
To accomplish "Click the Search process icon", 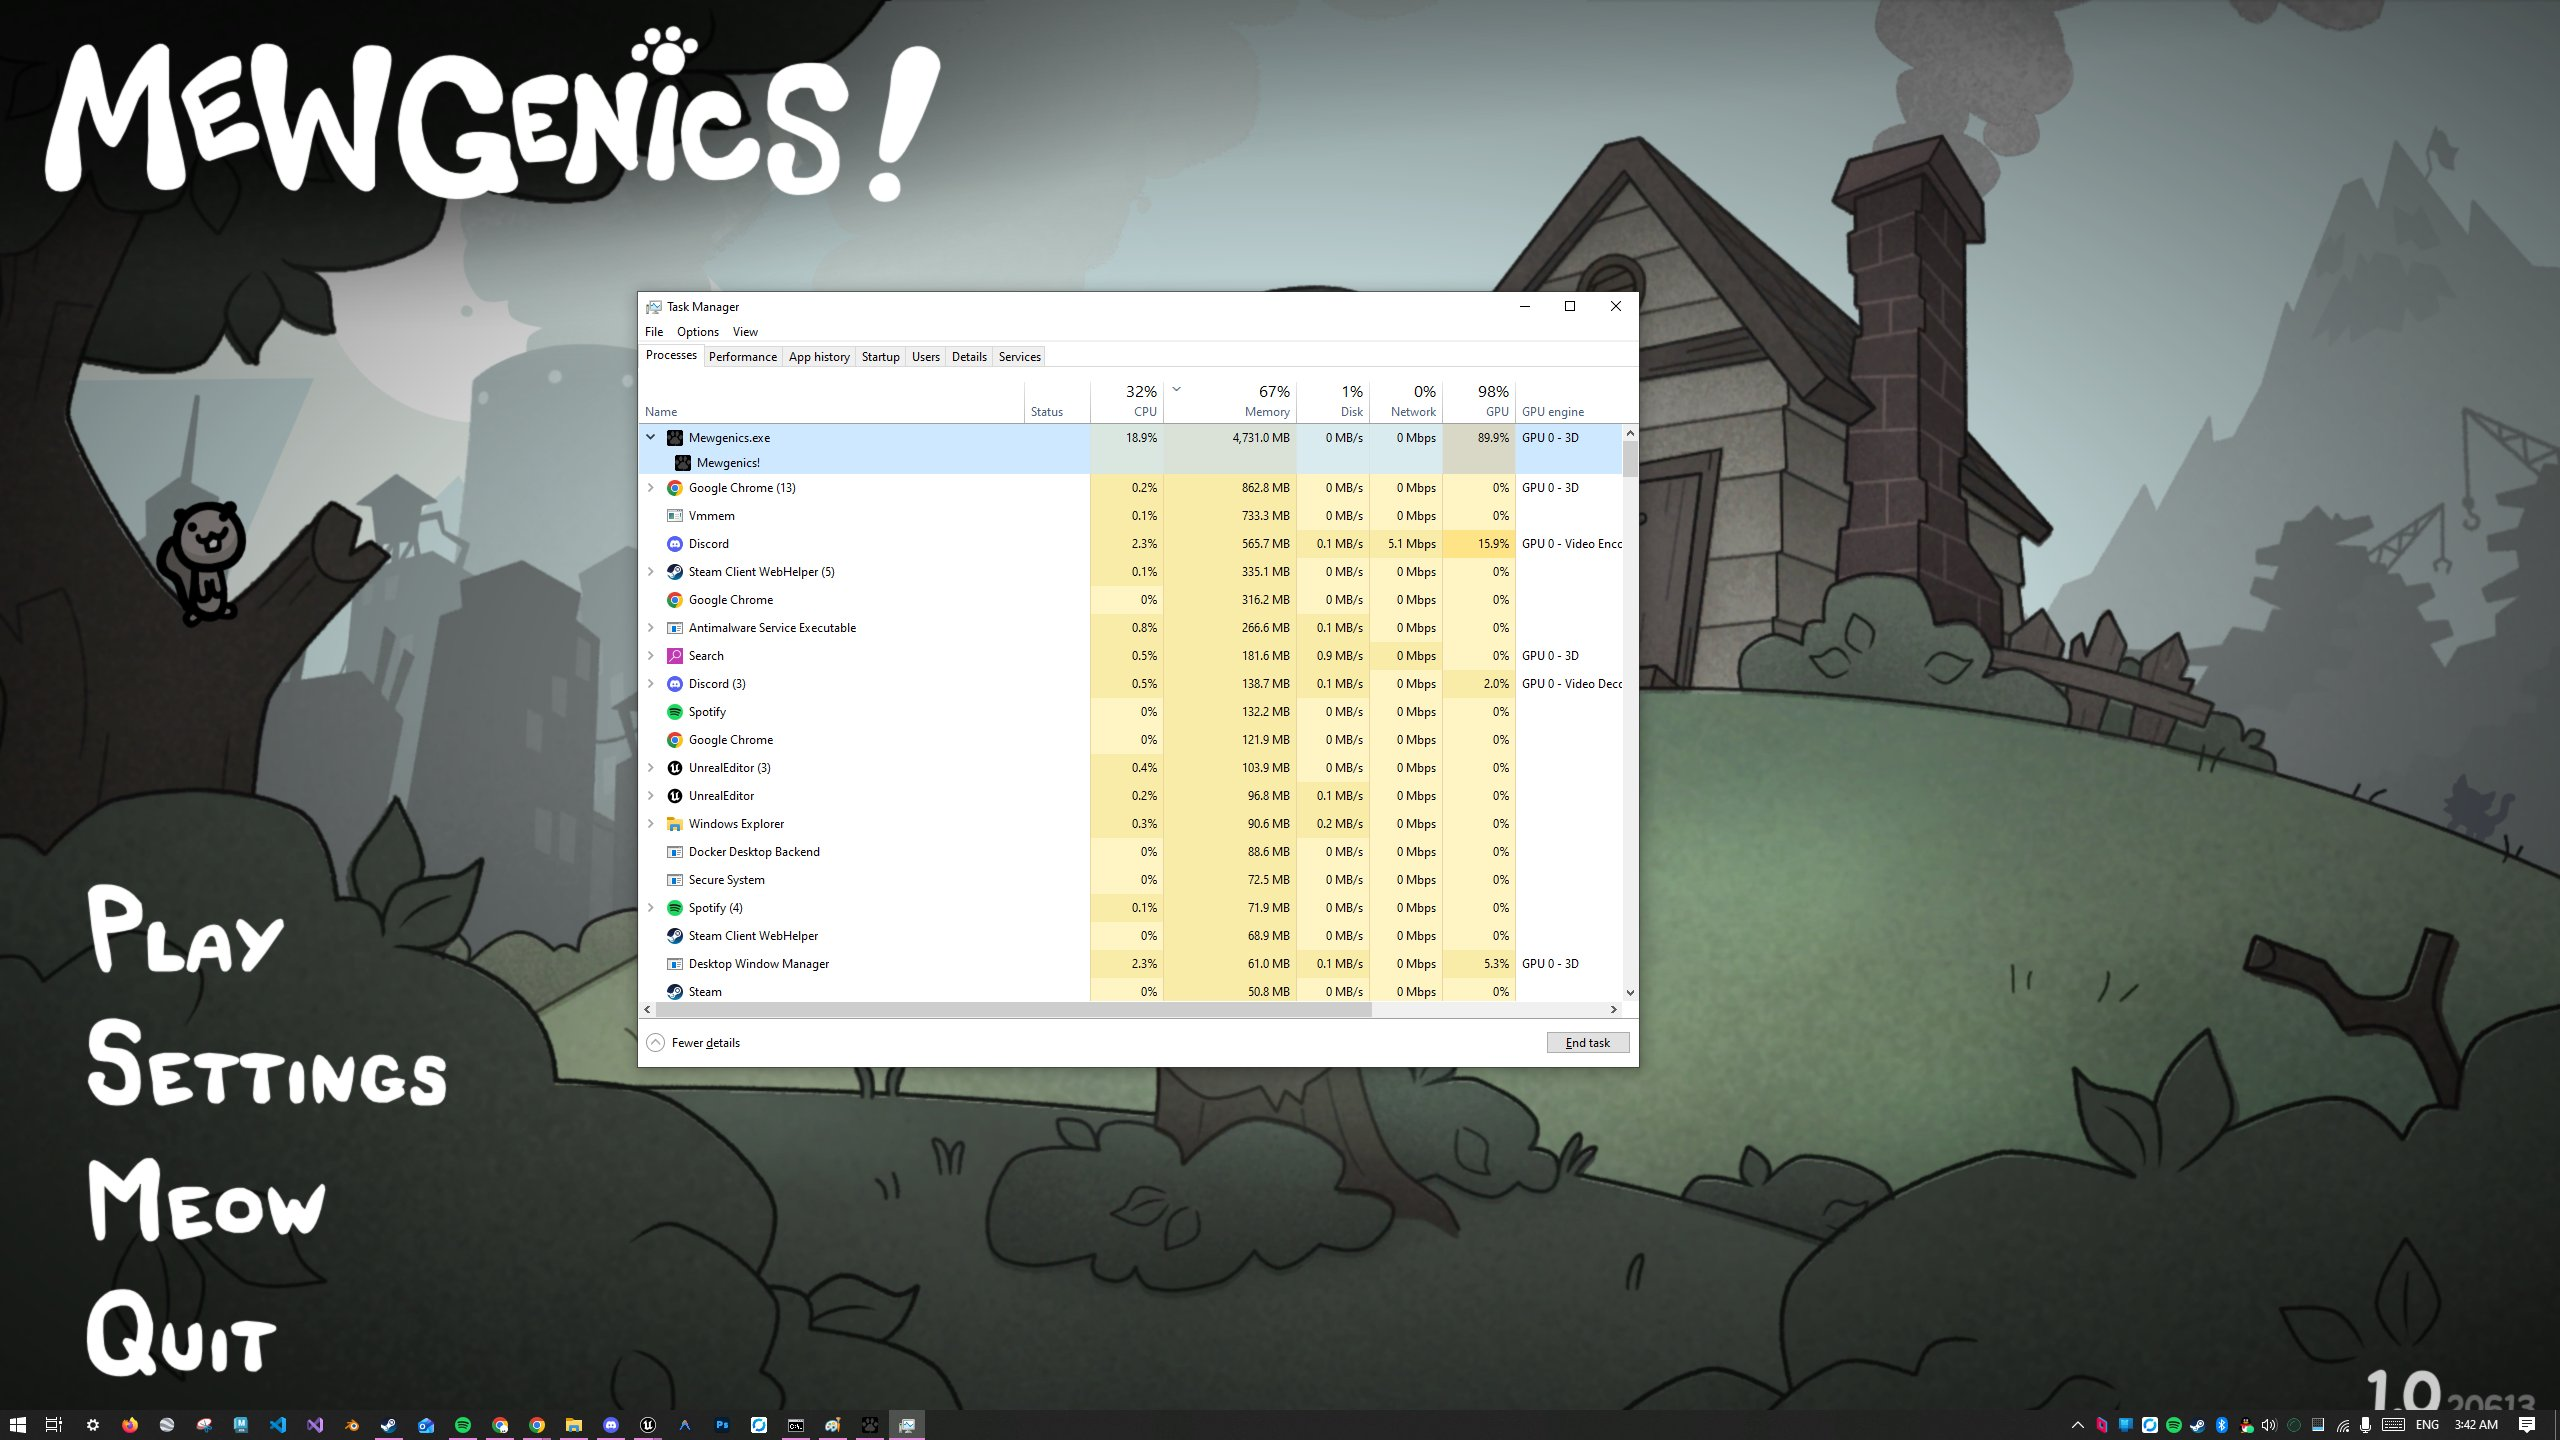I will tap(674, 656).
